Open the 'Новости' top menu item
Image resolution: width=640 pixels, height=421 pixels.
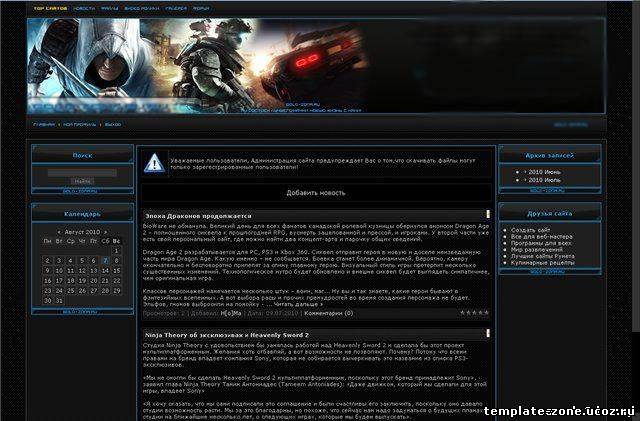84,8
